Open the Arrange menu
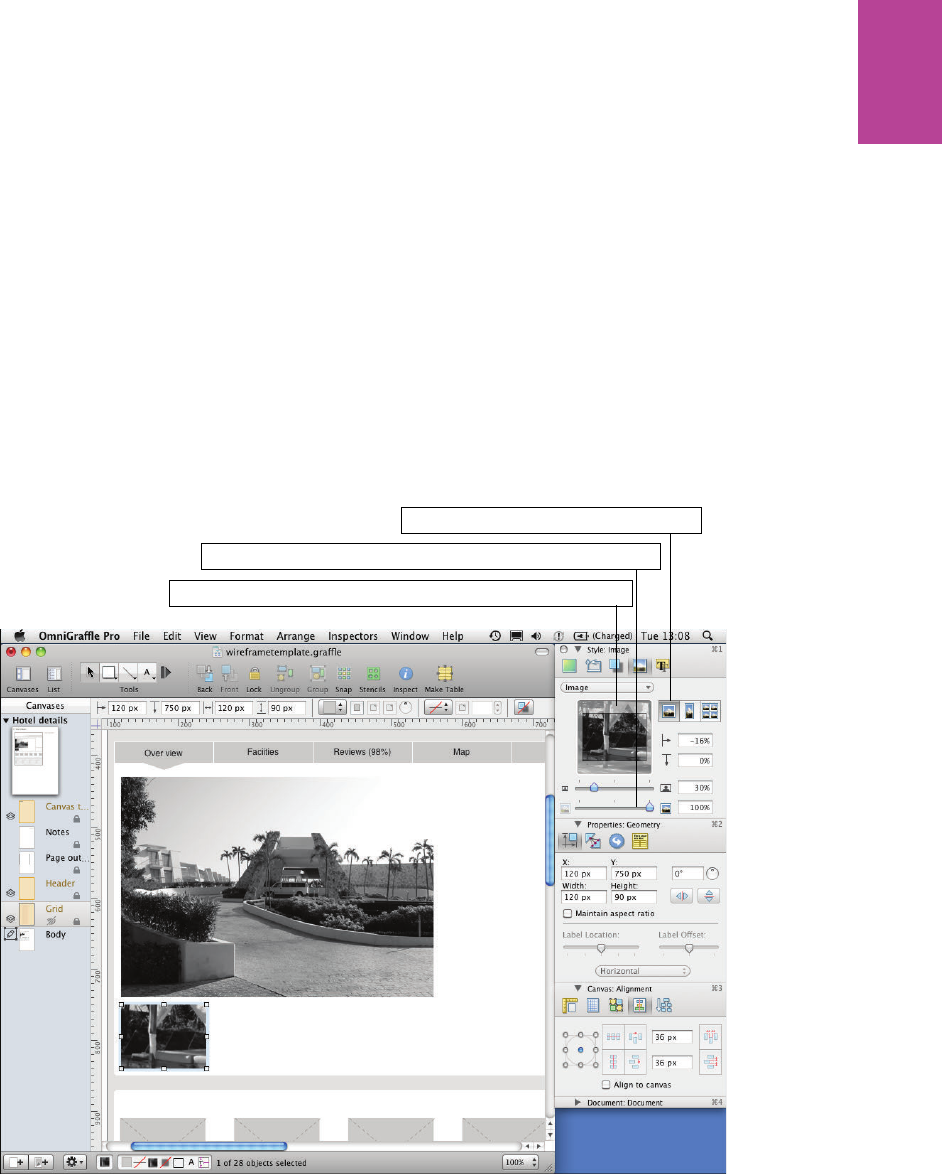This screenshot has height=1174, width=942. click(x=296, y=636)
